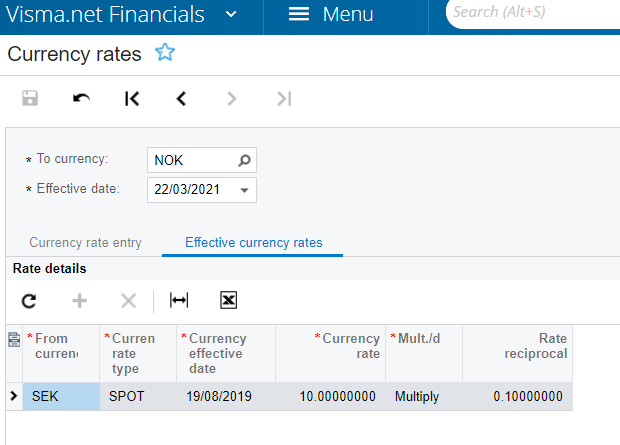Delete the selected rate row
Viewport: 620px width, 445px height.
[129, 301]
